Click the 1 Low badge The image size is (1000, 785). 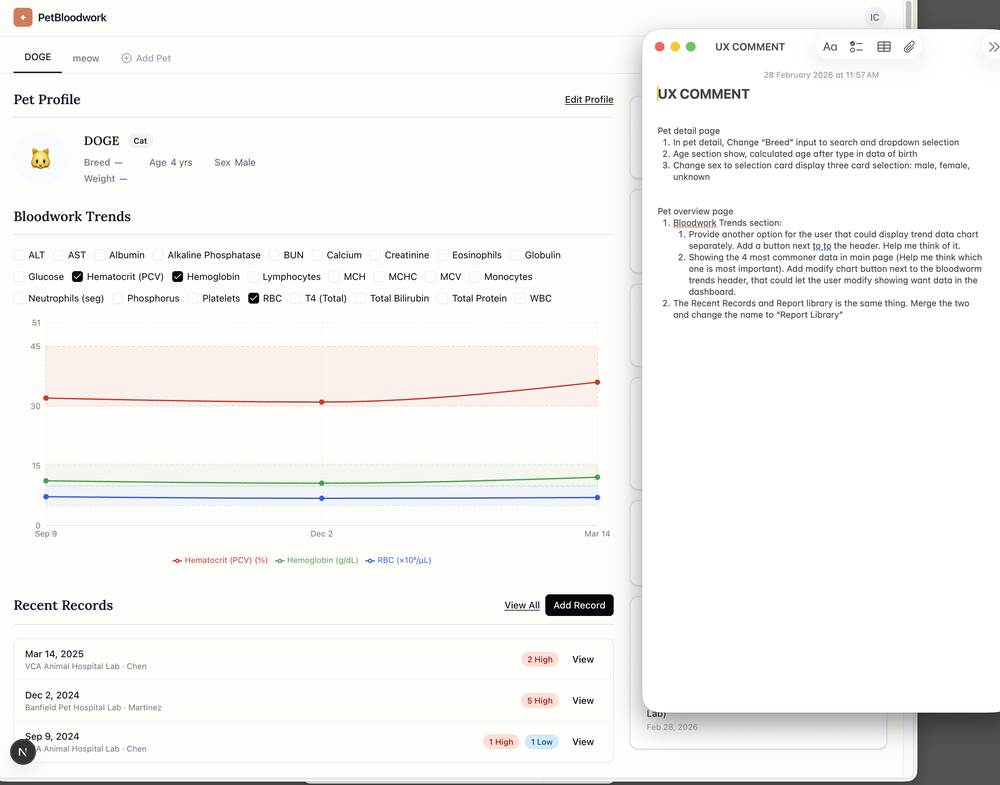pyautogui.click(x=541, y=742)
